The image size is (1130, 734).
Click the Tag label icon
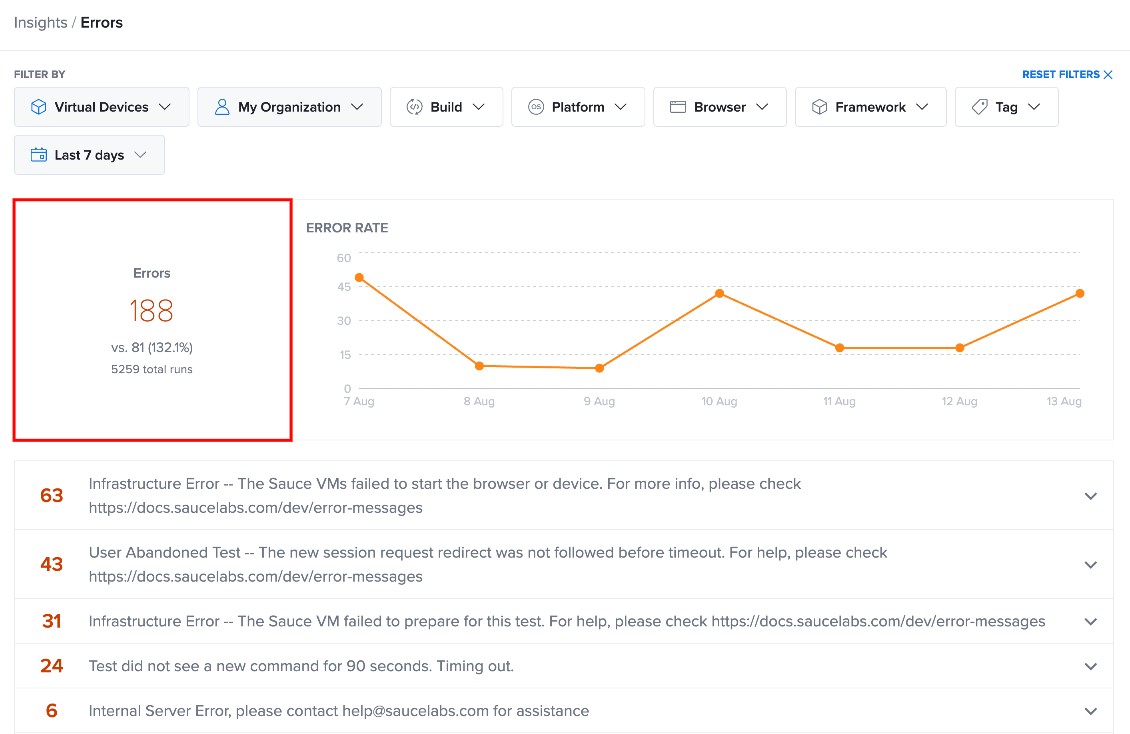[979, 107]
